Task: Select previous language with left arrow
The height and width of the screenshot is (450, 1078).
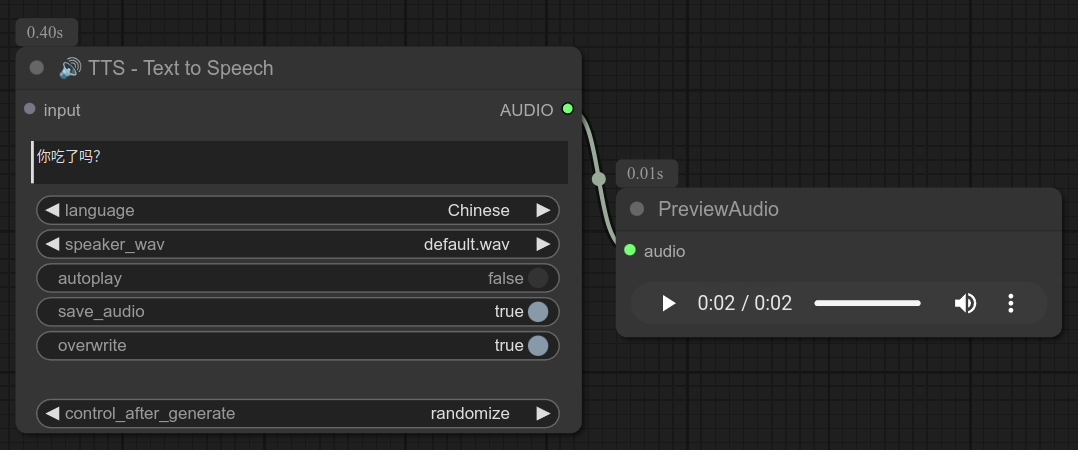Action: click(x=52, y=211)
